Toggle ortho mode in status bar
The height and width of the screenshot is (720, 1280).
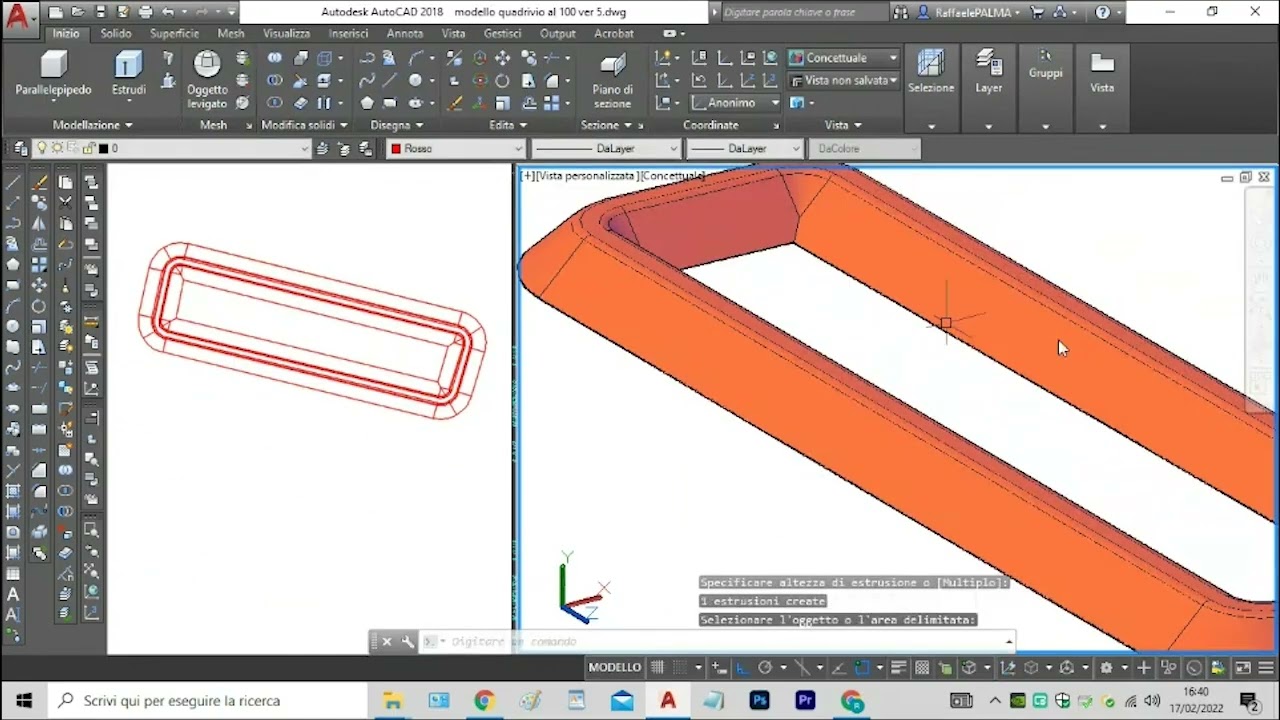point(743,668)
